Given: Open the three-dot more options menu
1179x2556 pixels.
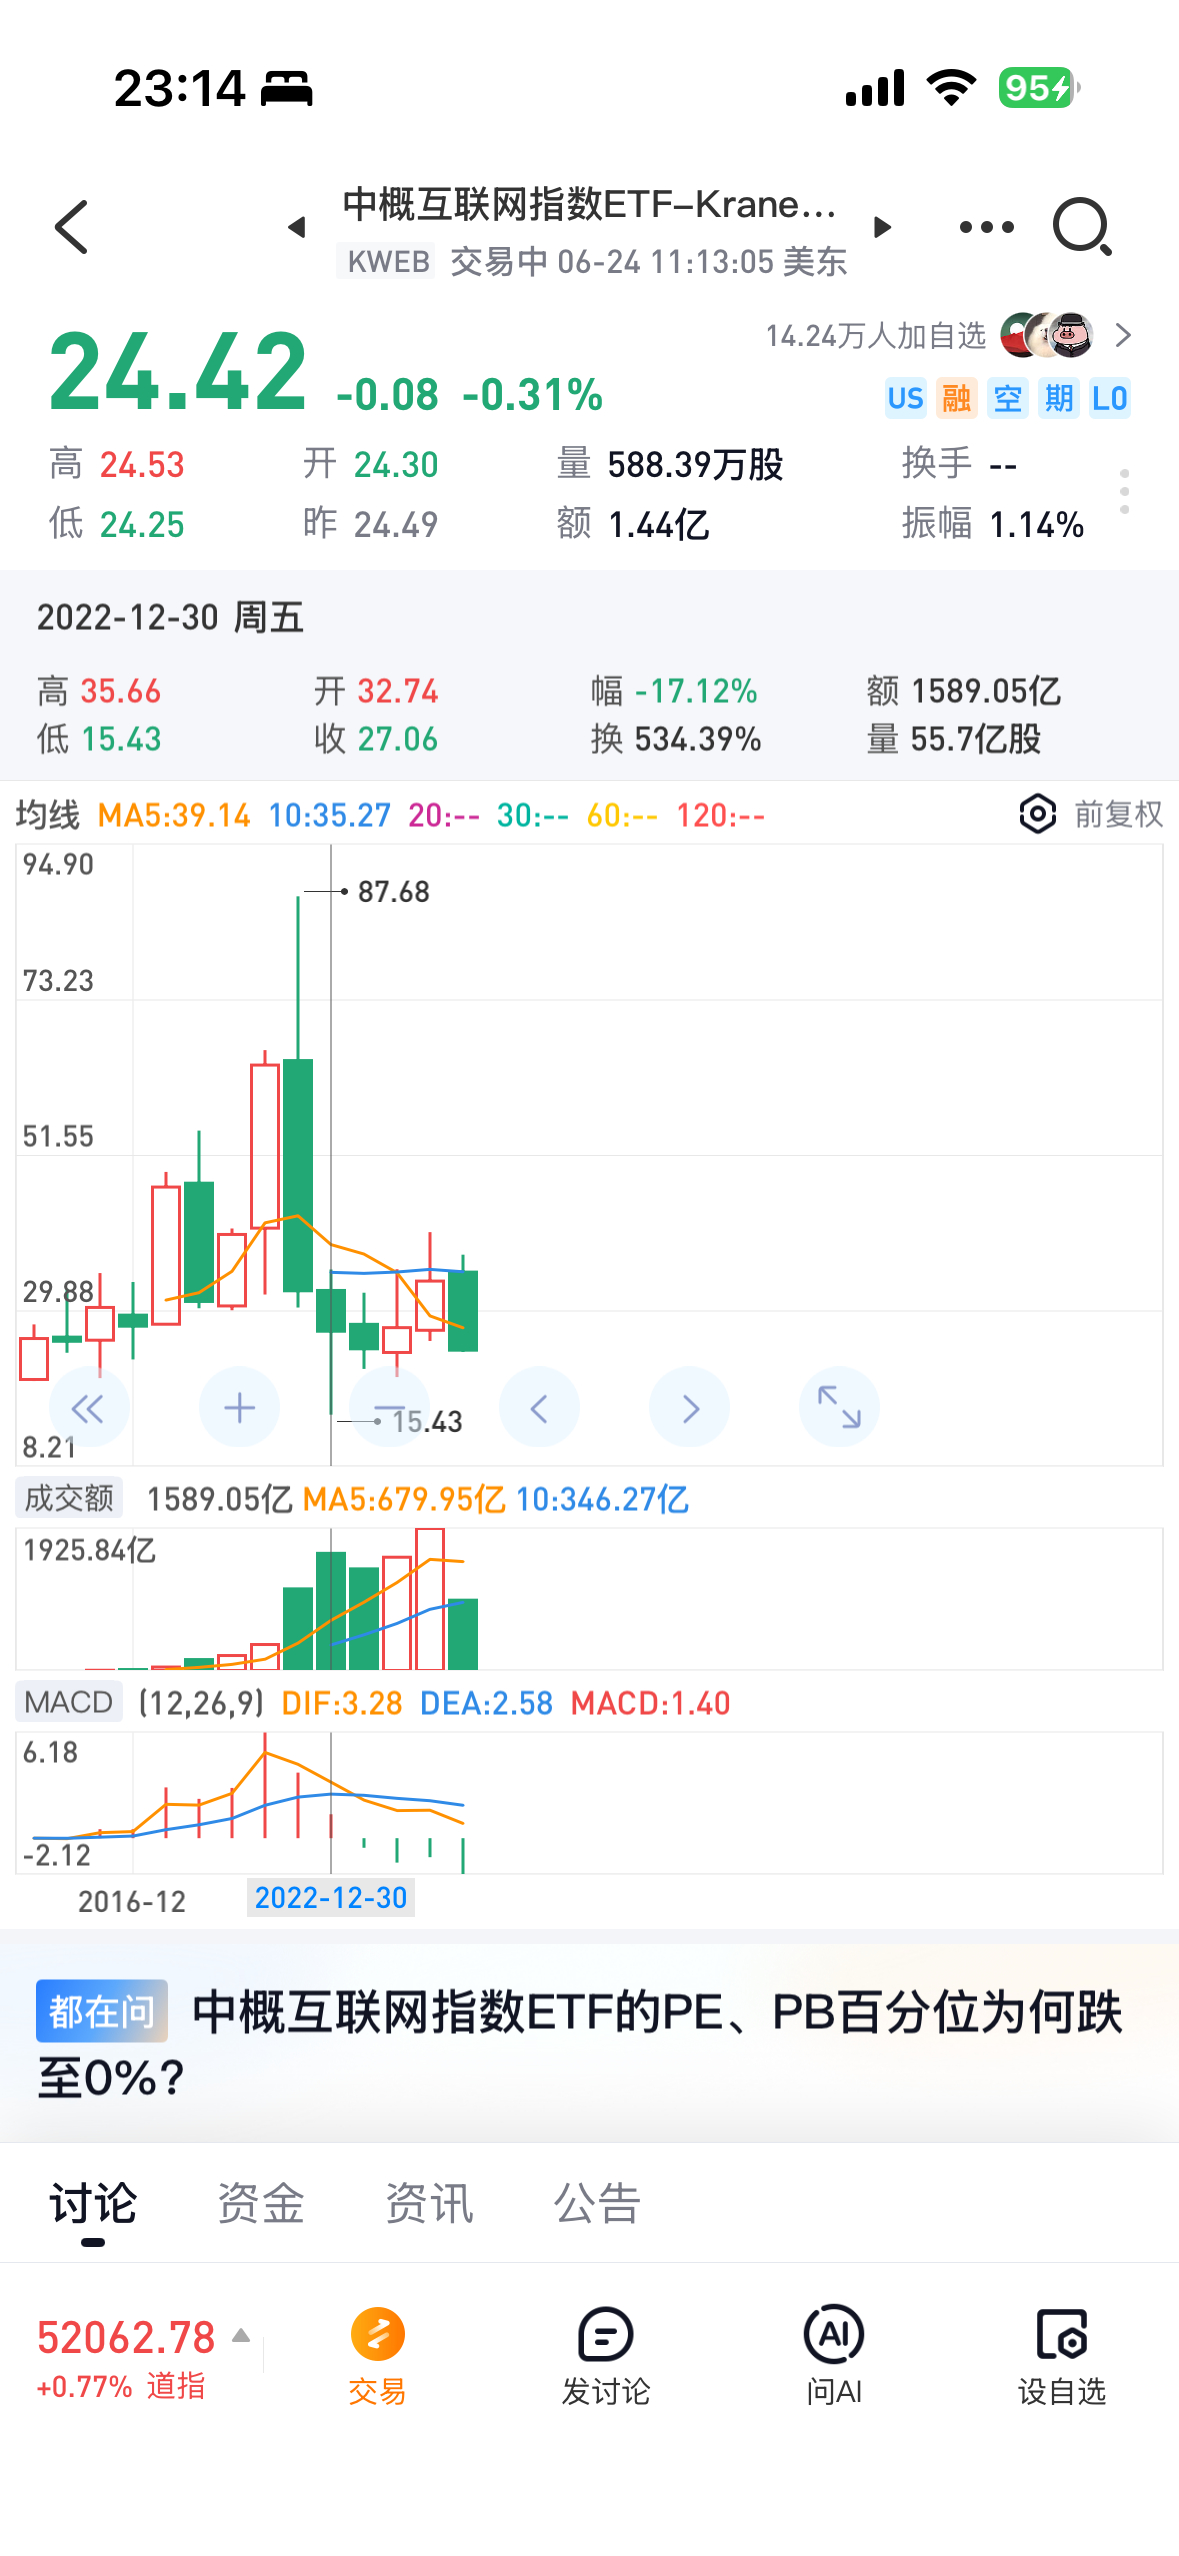Looking at the screenshot, I should [x=986, y=228].
